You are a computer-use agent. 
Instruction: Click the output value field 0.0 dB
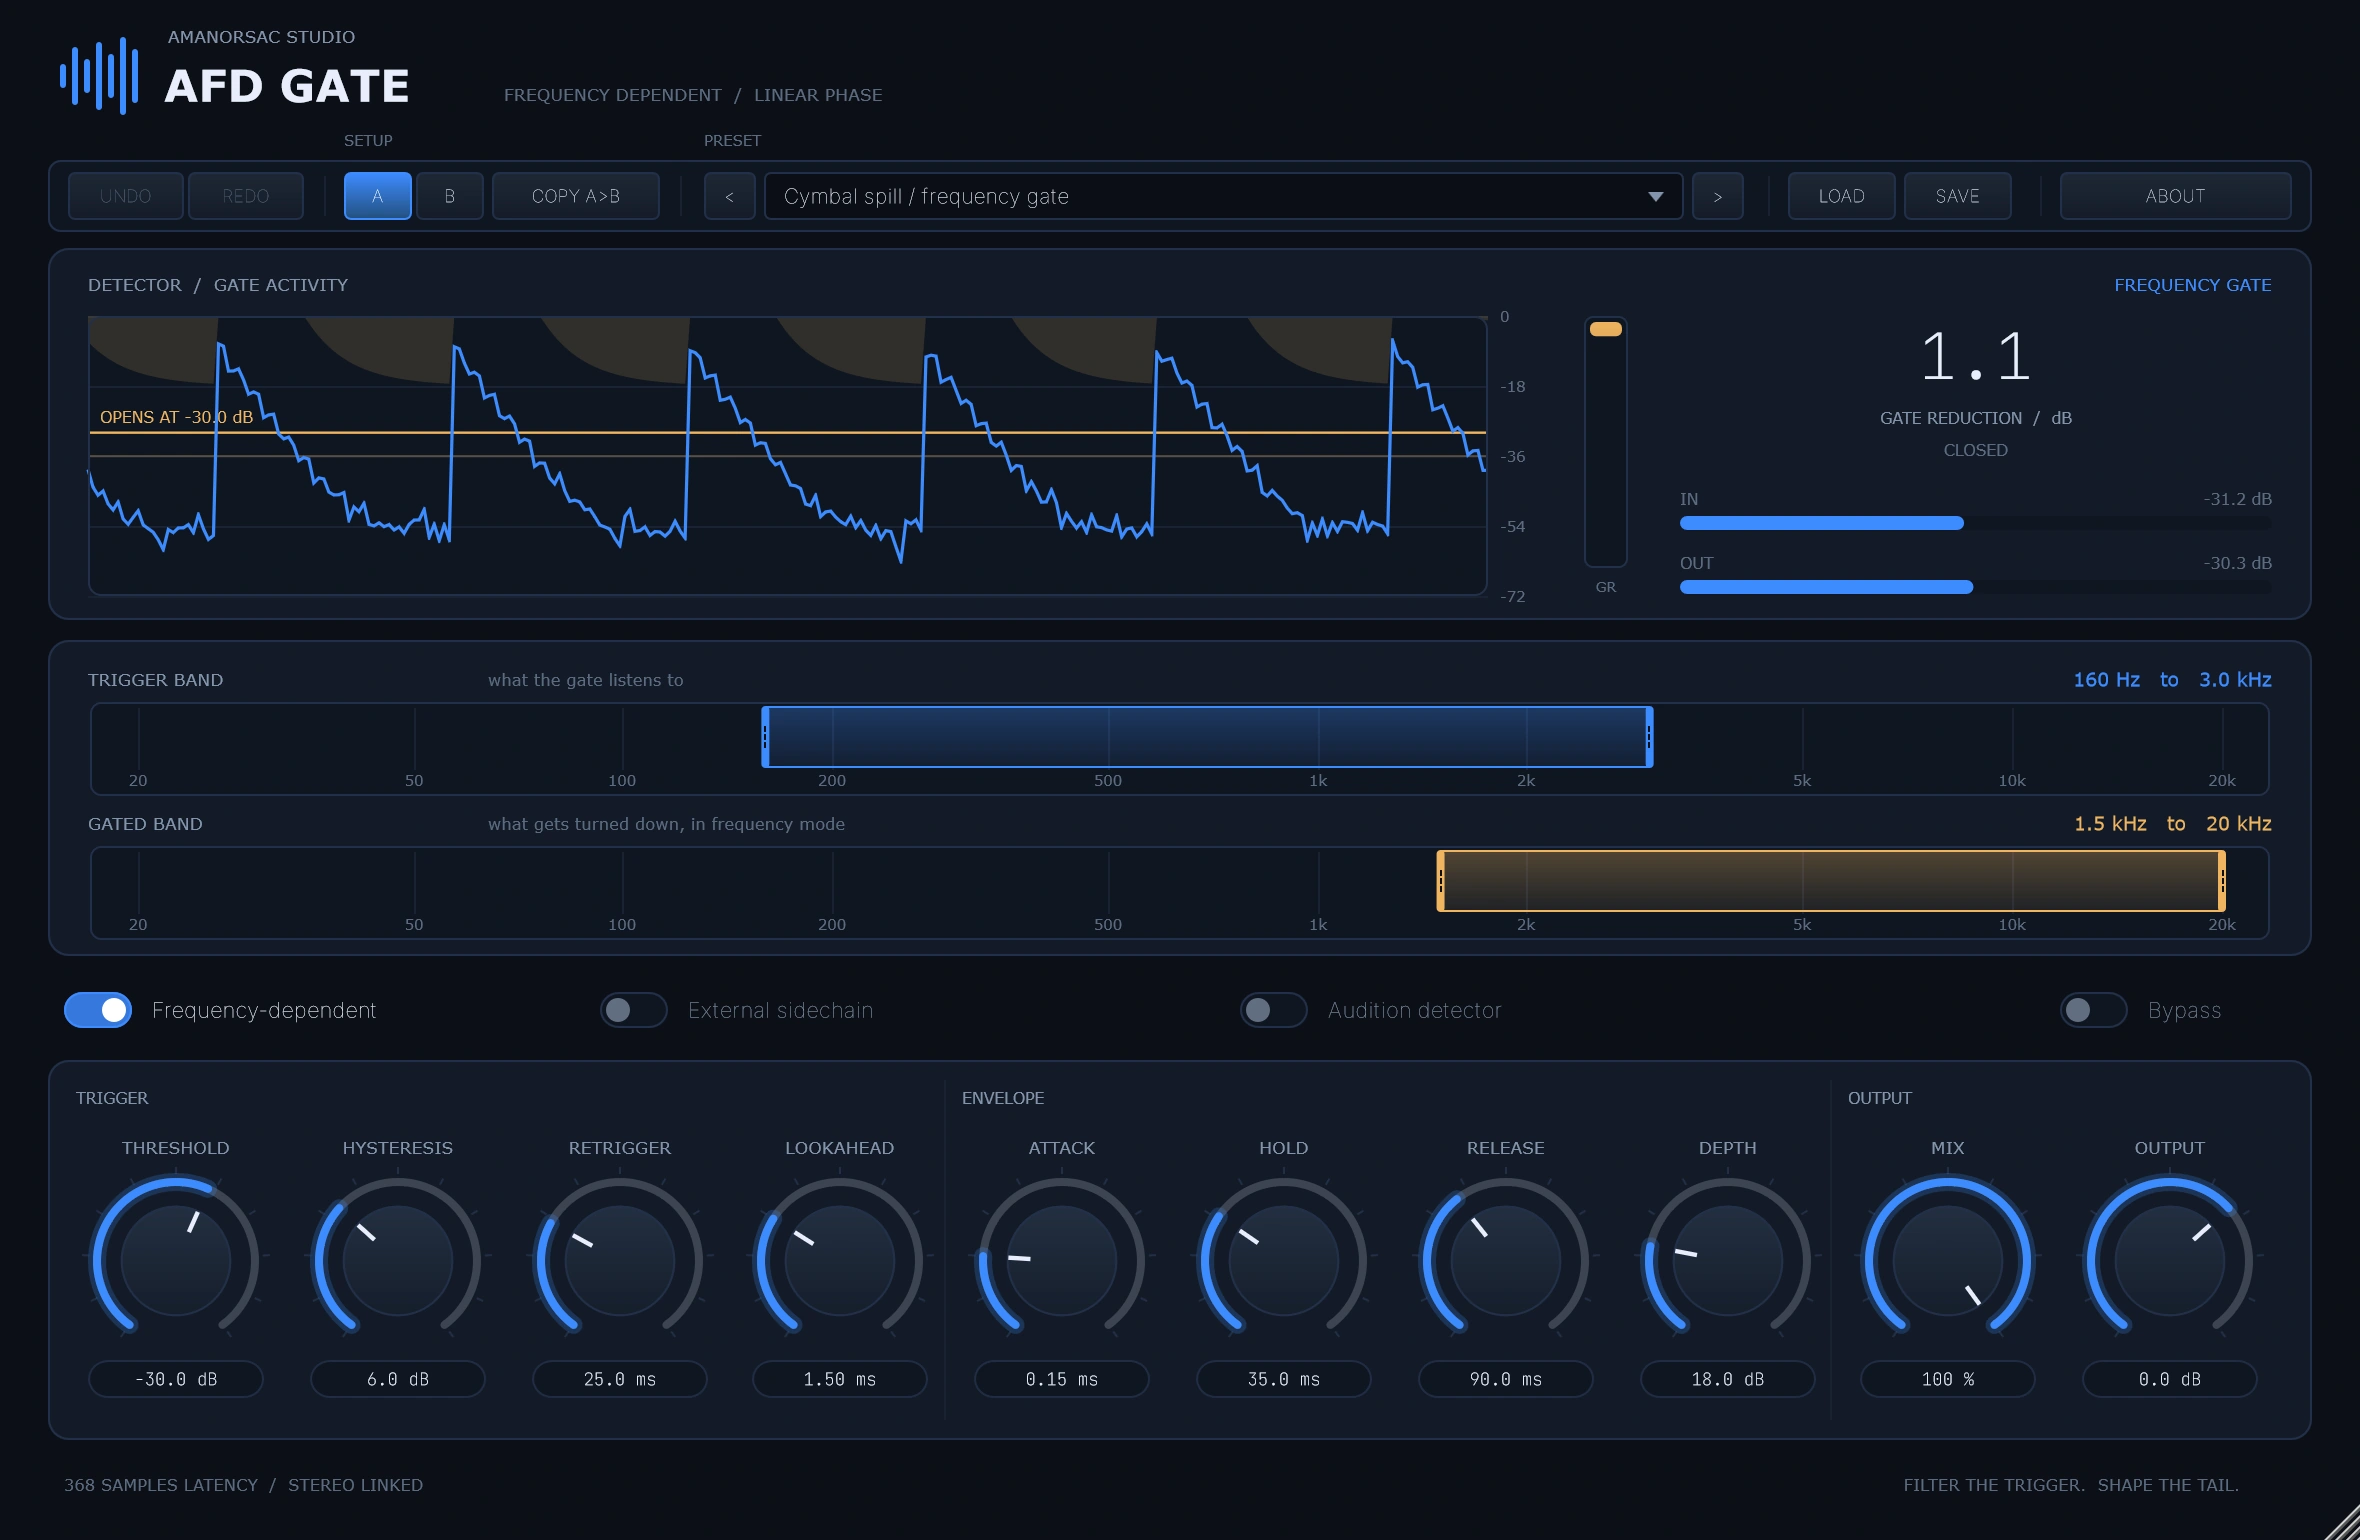click(x=2170, y=1379)
